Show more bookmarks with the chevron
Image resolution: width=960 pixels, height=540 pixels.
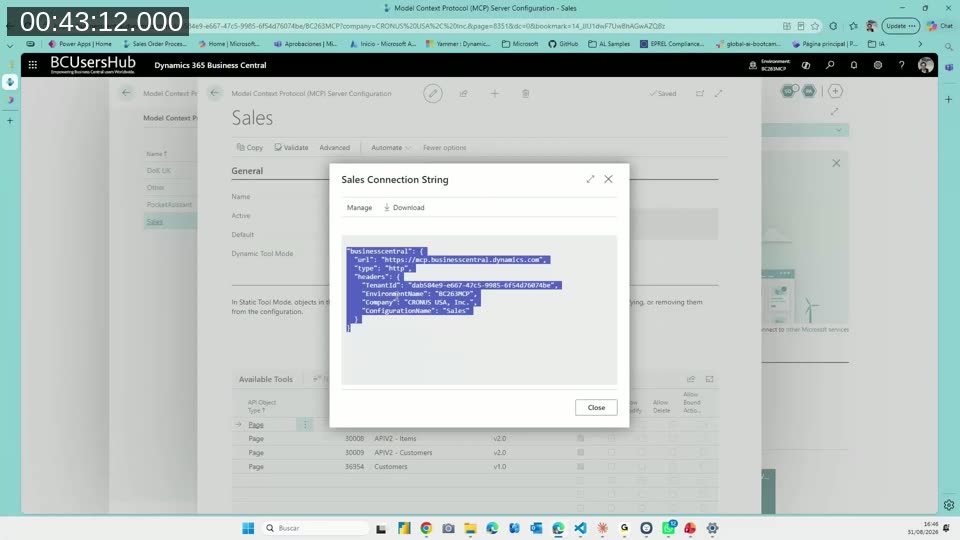pos(920,44)
